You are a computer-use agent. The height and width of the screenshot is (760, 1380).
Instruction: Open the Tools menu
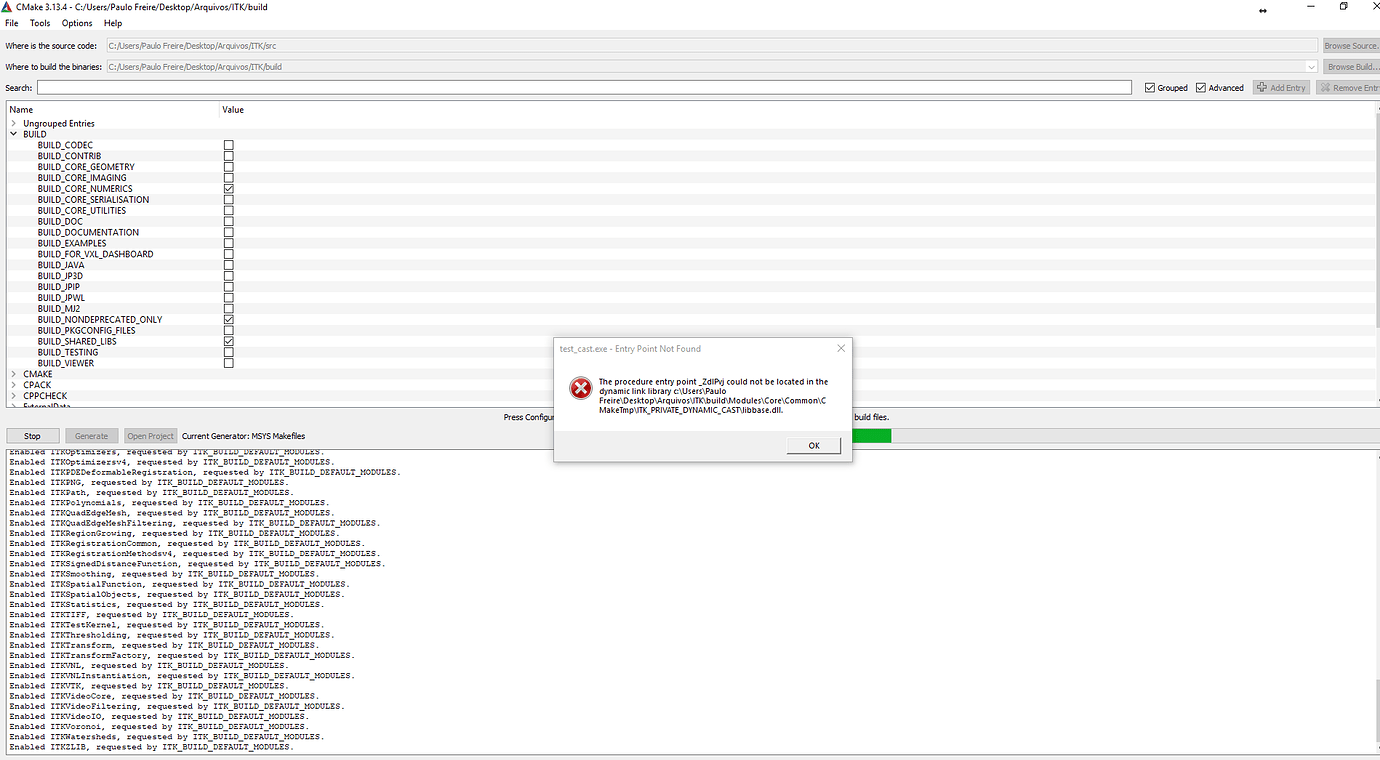tap(40, 23)
